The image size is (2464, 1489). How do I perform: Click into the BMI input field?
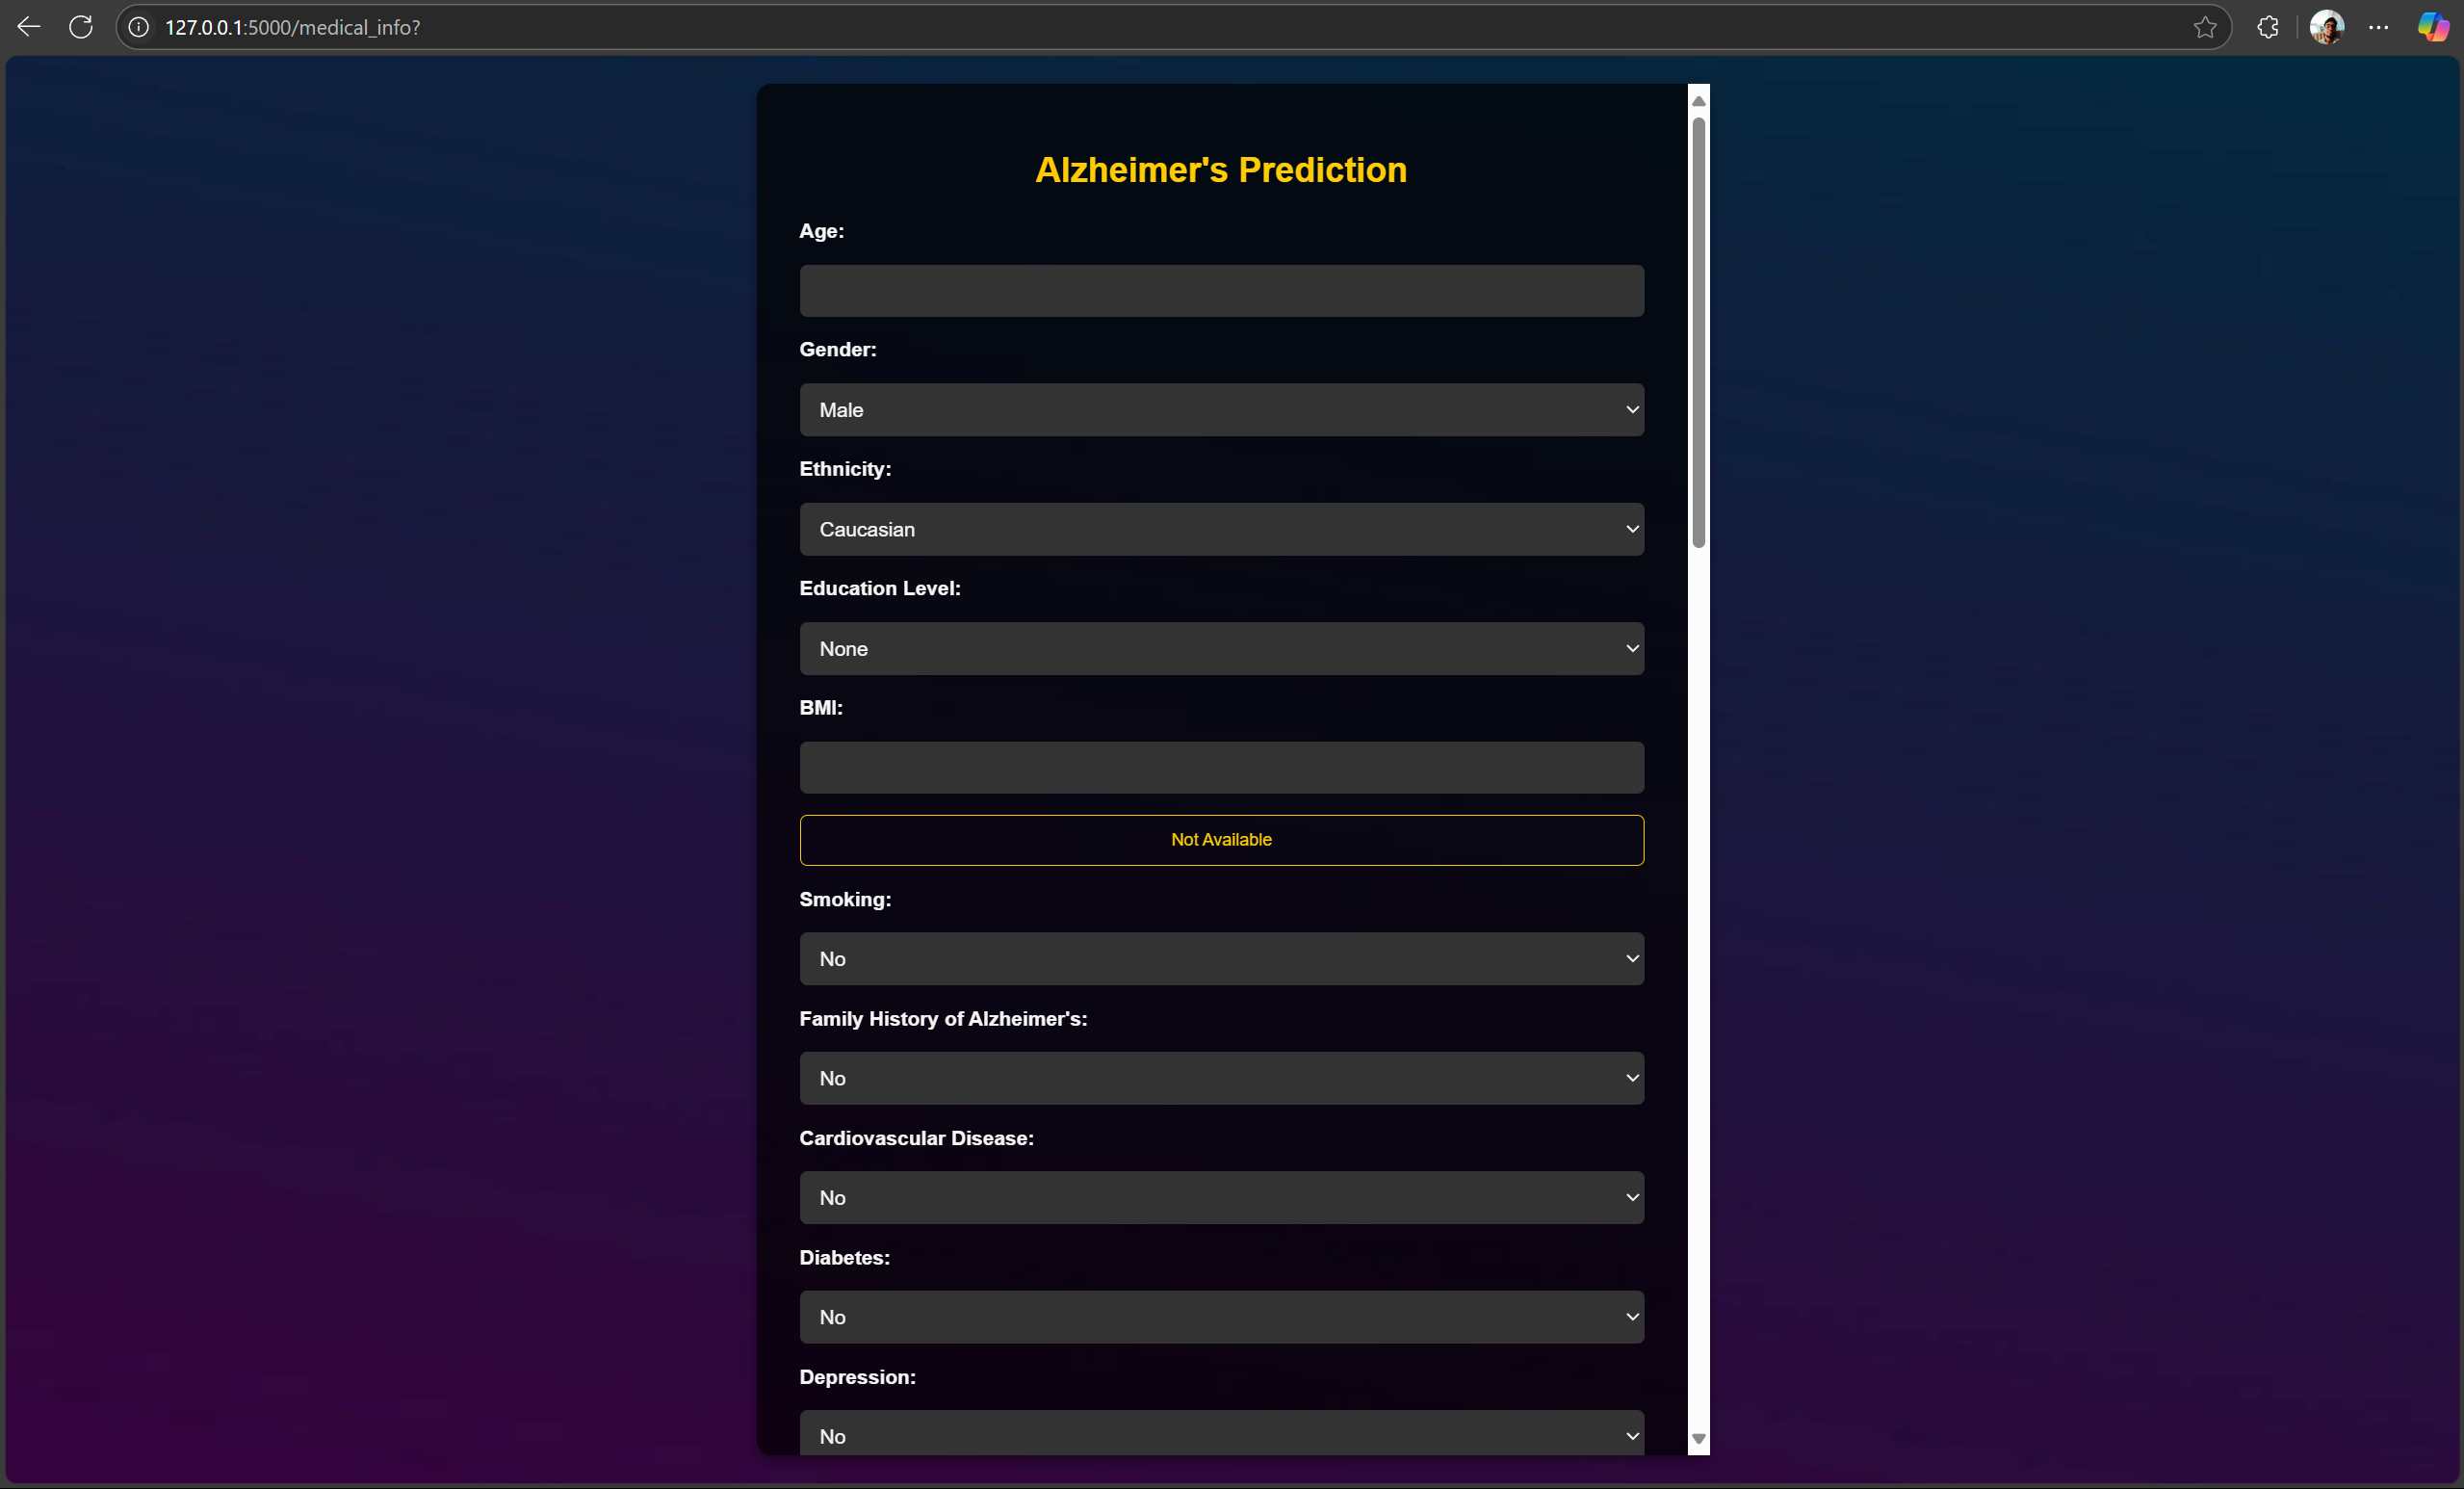[x=1221, y=768]
